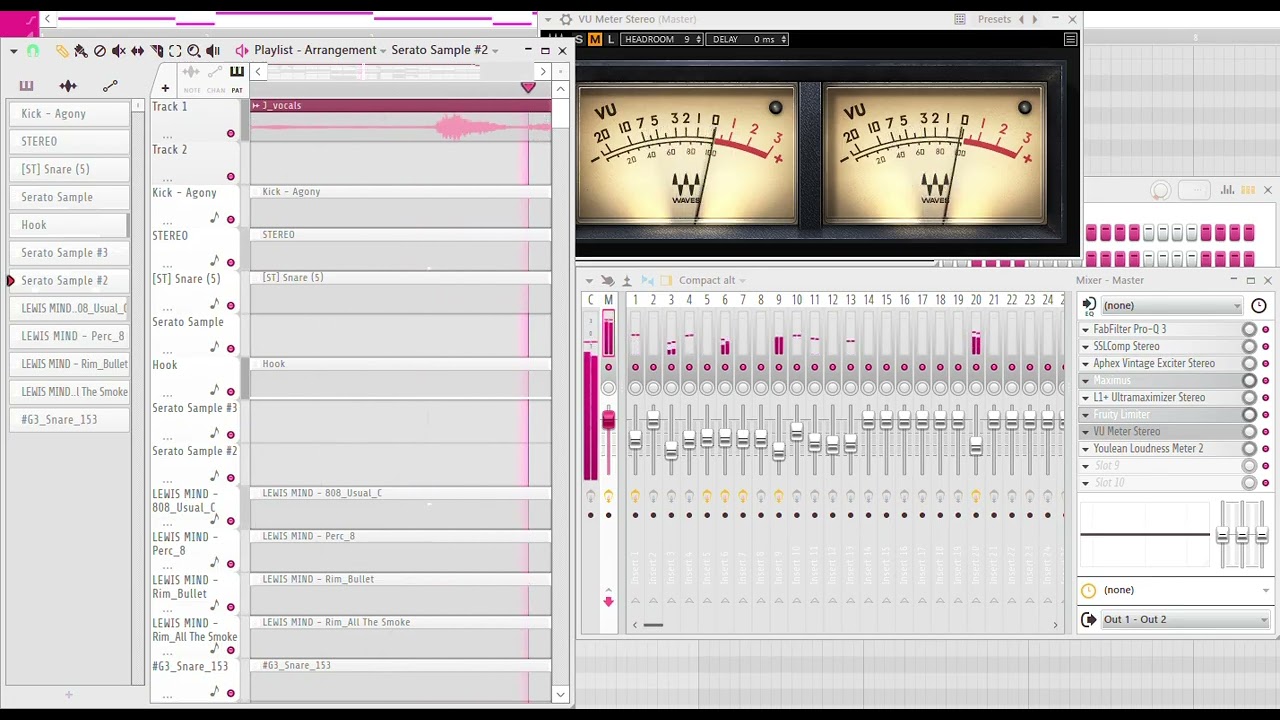This screenshot has width=1280, height=720.
Task: Open the Waves plugin hamburger menu
Action: tap(1070, 39)
